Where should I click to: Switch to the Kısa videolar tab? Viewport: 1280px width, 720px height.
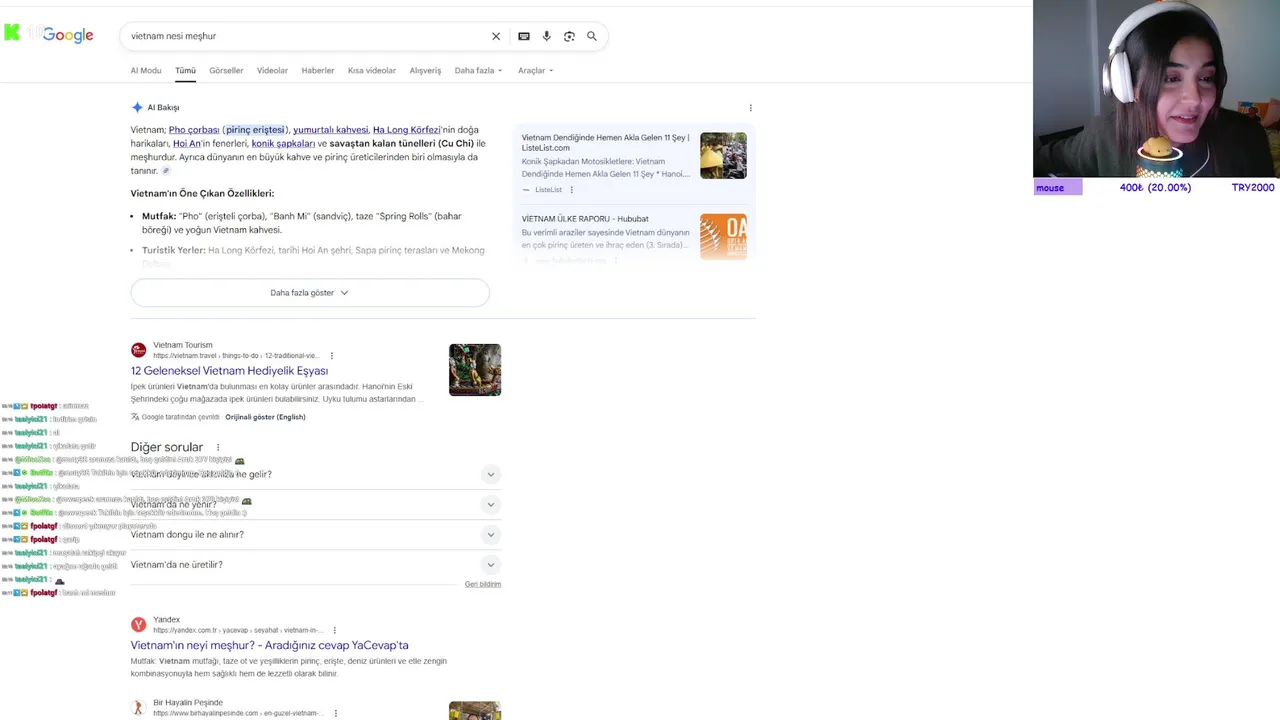pyautogui.click(x=372, y=71)
